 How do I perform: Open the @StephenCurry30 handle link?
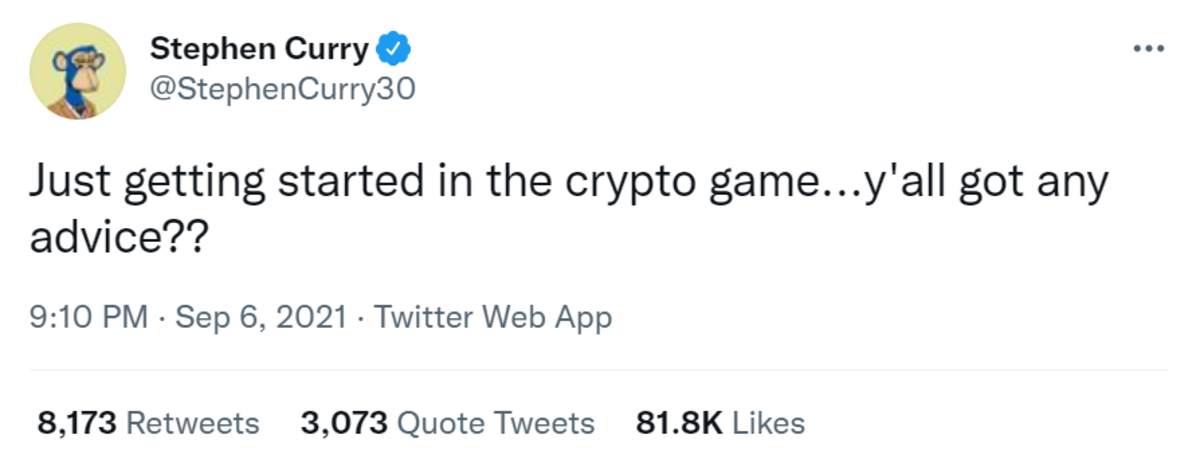281,89
